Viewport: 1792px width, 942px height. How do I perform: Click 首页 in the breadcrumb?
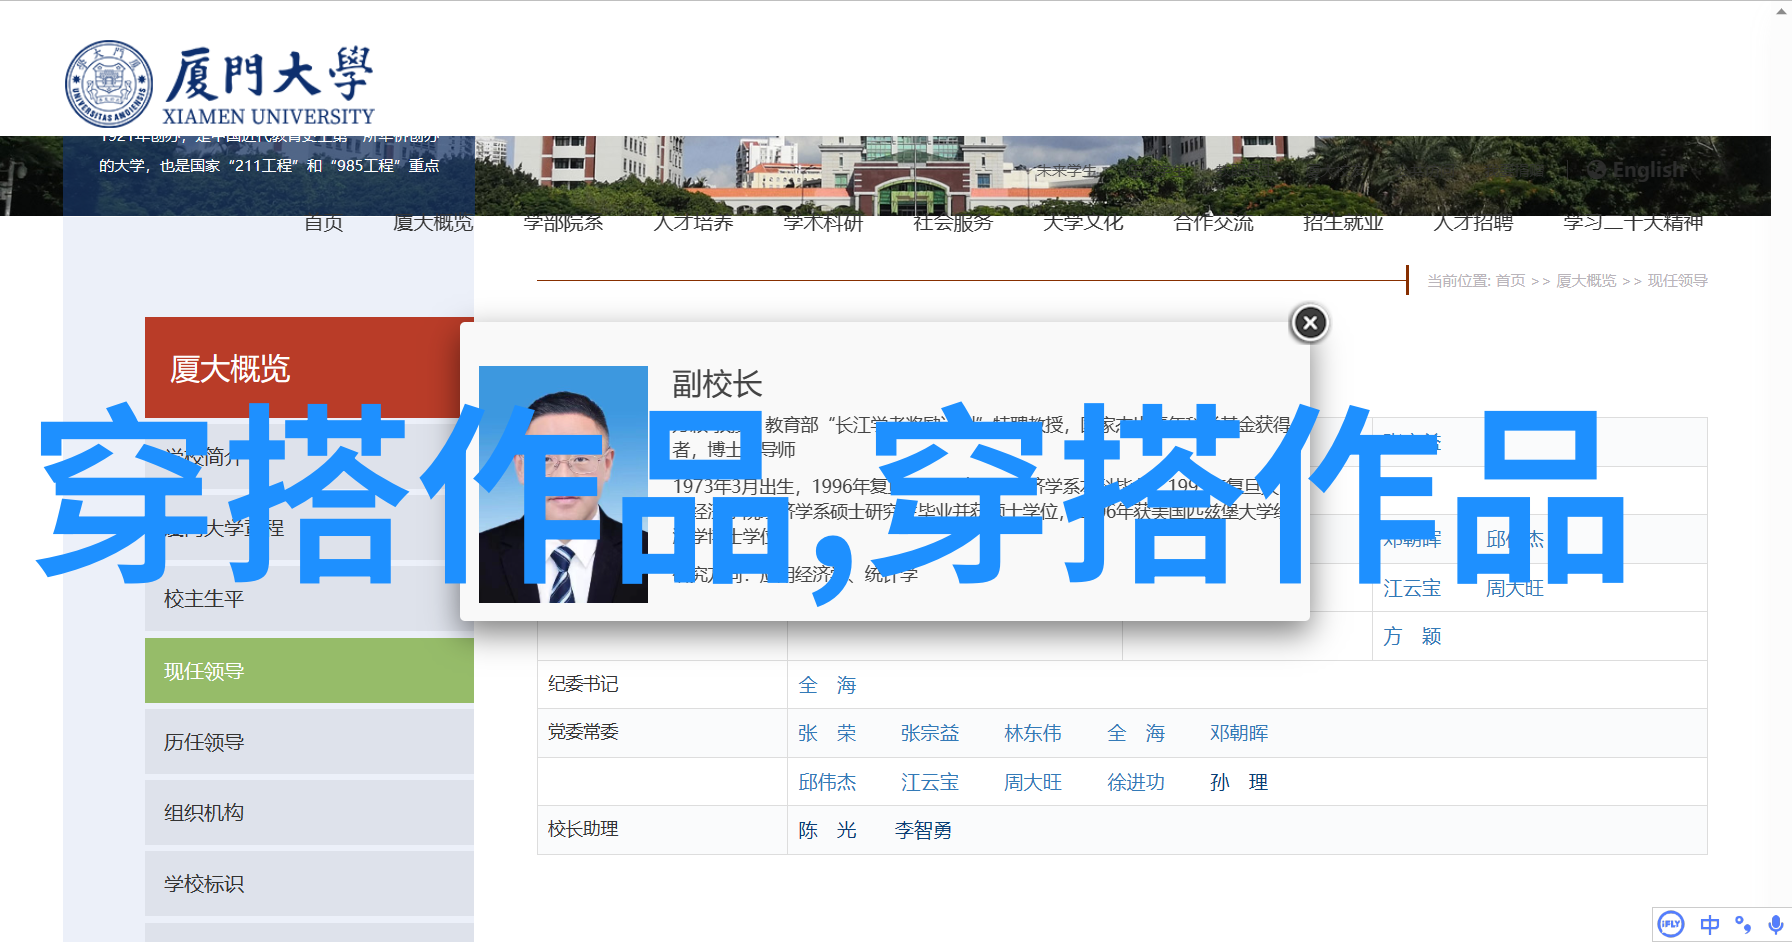tap(1510, 281)
